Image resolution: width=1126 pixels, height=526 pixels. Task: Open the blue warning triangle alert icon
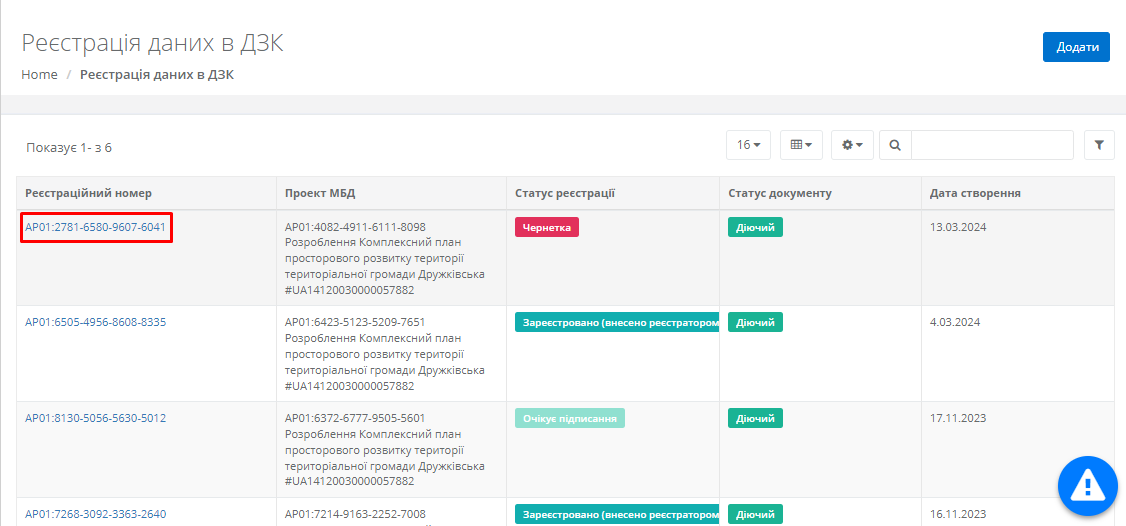1087,485
